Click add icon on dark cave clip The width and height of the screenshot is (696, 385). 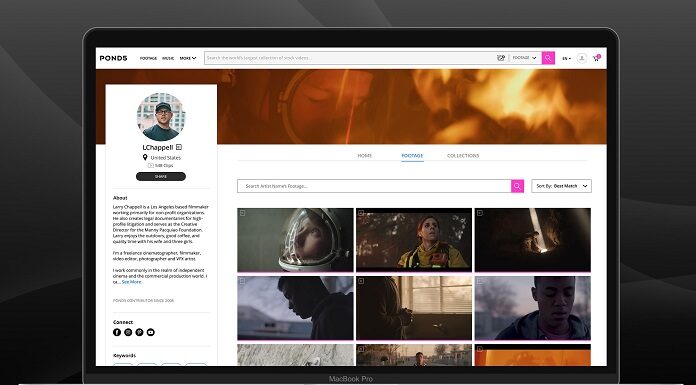pos(480,213)
